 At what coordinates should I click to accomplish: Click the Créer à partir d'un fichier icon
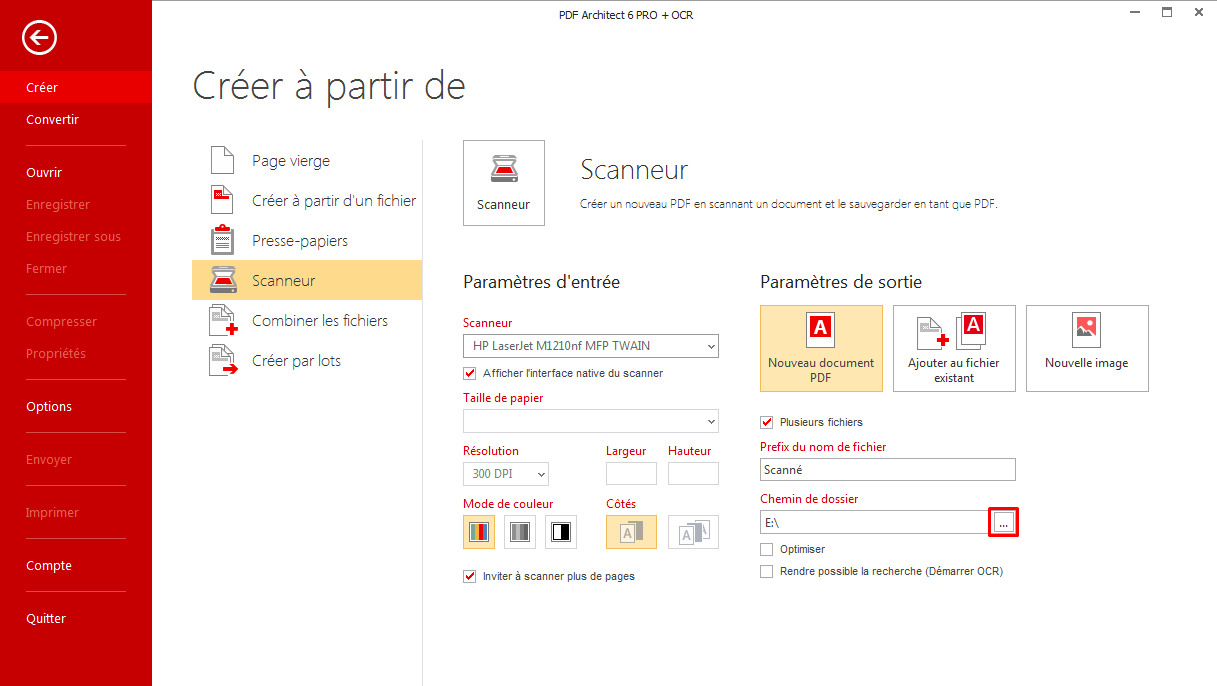point(222,200)
